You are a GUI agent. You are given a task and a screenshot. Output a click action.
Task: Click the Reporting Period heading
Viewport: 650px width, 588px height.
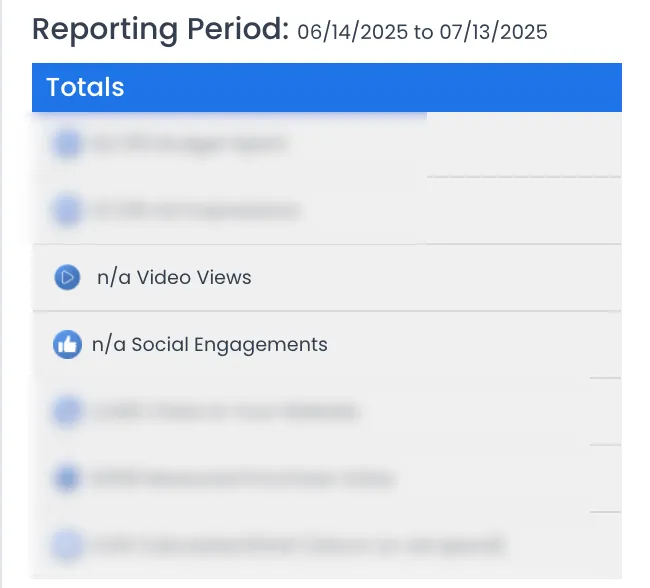(160, 29)
